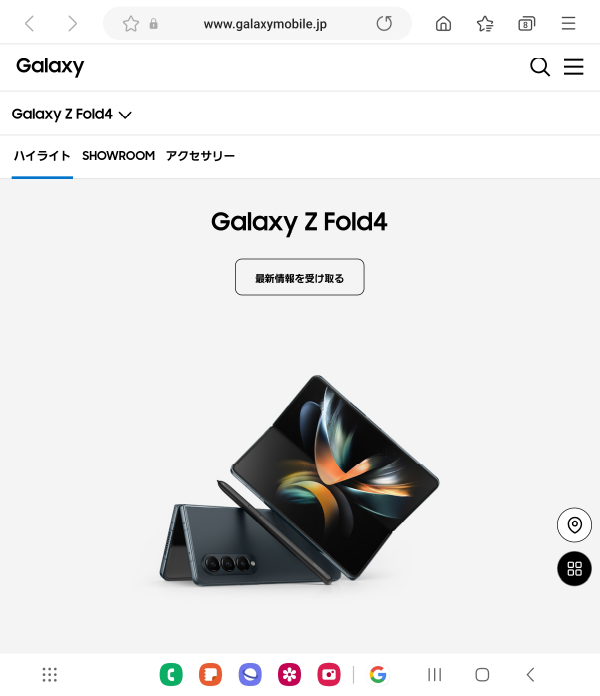Open the アクセサリー tab
This screenshot has height=696, width=600.
point(200,156)
